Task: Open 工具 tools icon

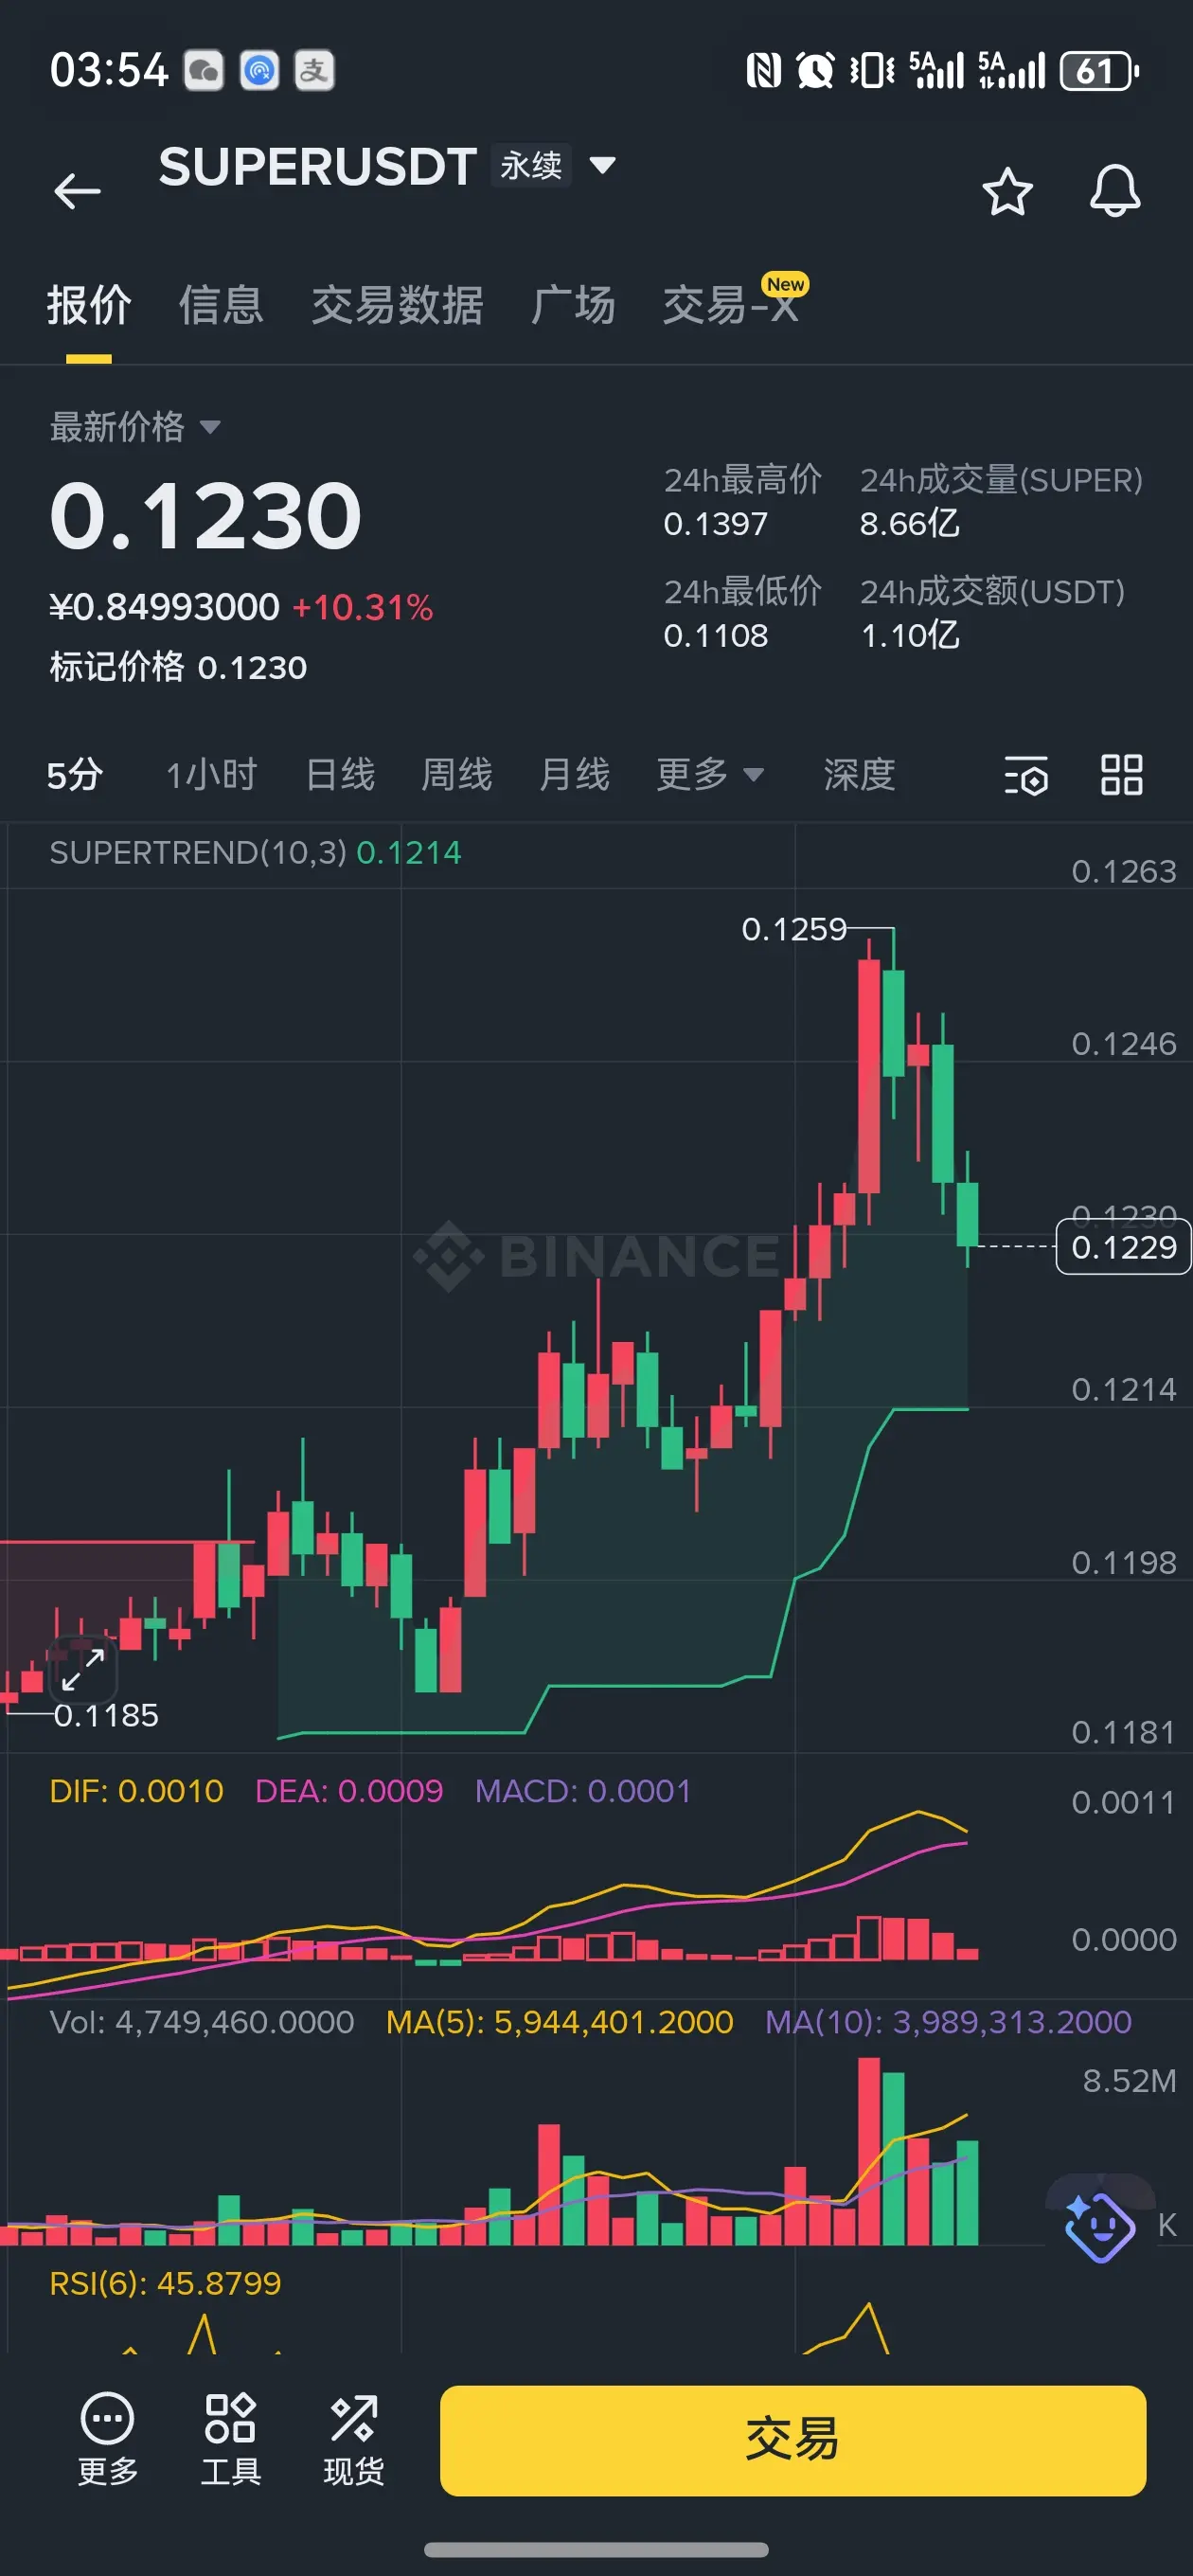Action: 231,2439
